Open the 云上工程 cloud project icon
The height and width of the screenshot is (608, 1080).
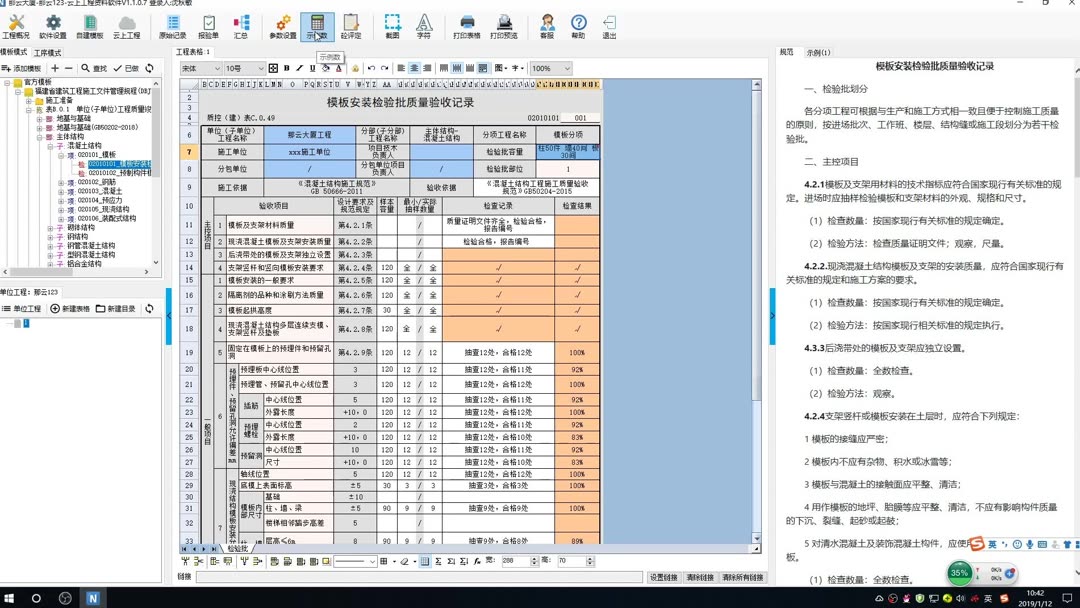coord(127,26)
